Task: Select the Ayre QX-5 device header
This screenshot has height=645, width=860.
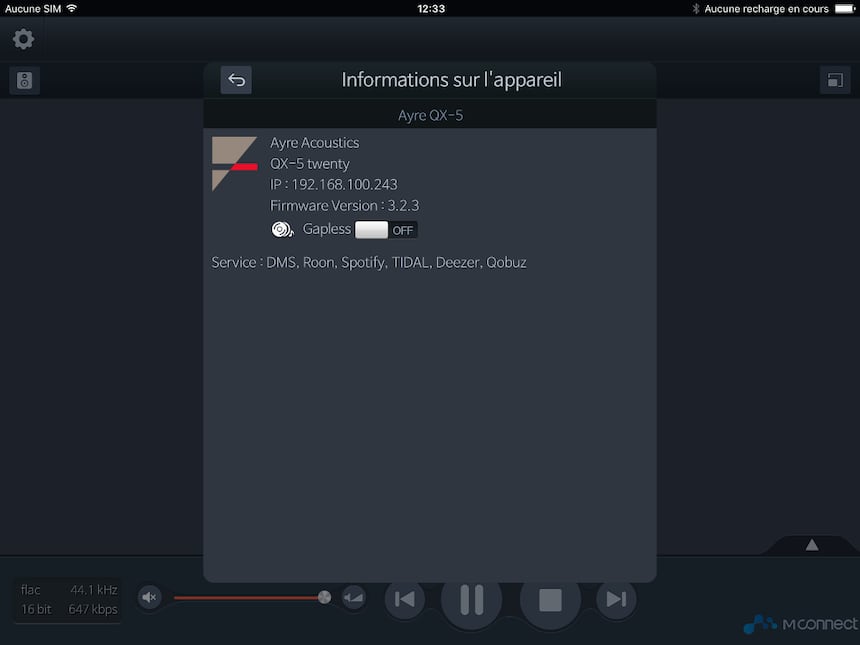Action: point(430,115)
